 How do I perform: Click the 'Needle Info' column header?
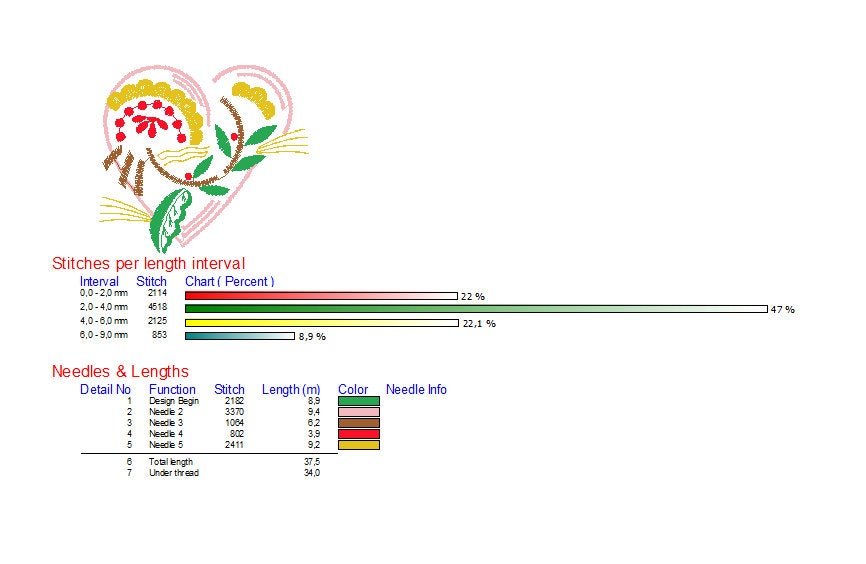tap(416, 389)
